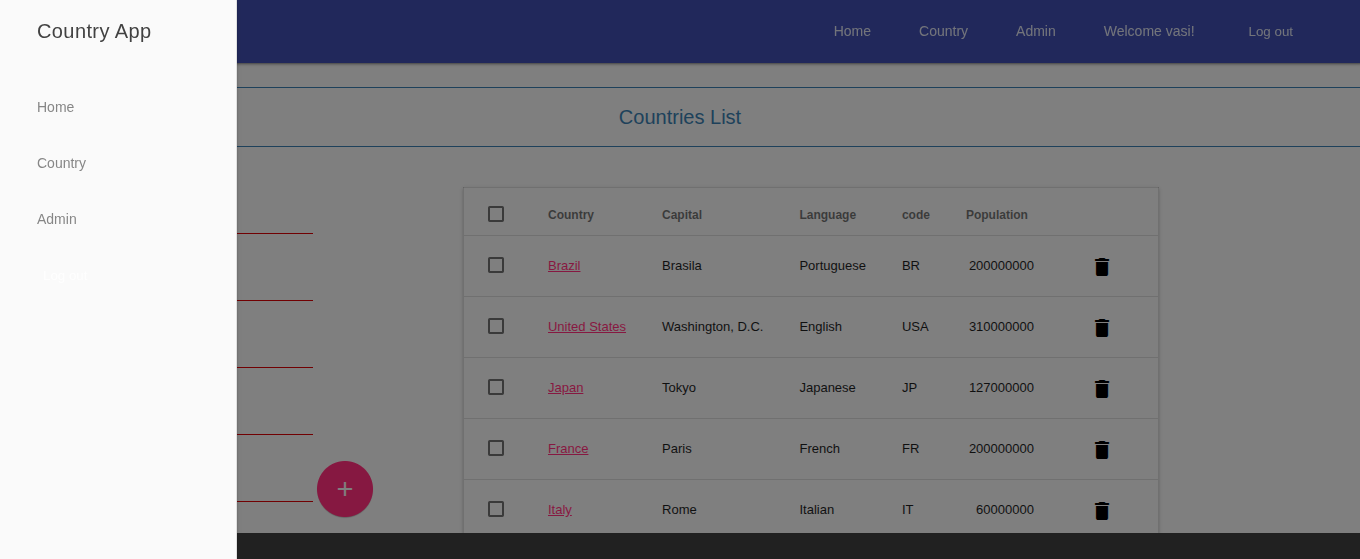Remove Japan using its trash icon

coord(1101,389)
